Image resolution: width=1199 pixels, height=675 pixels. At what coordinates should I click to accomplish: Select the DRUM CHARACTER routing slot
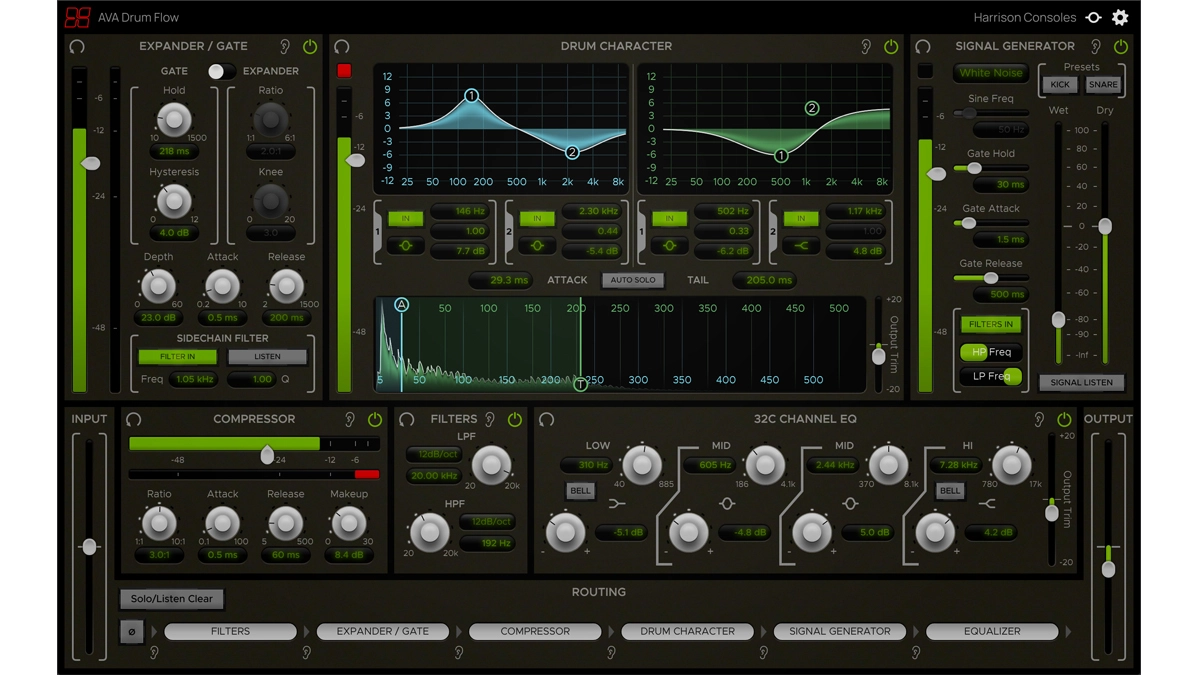pyautogui.click(x=687, y=631)
